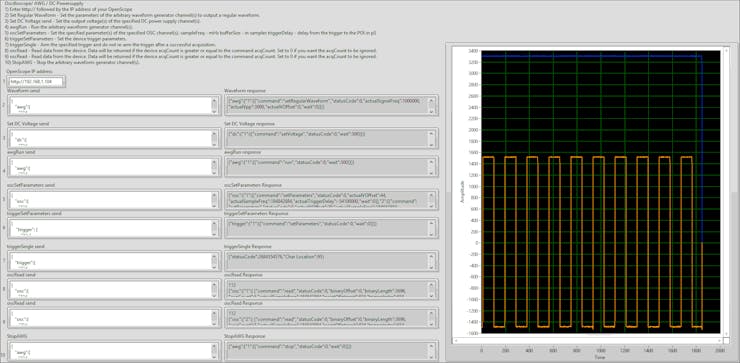This screenshot has width=740, height=363.
Task: Click inside the Waveform send text box
Action: coord(108,106)
